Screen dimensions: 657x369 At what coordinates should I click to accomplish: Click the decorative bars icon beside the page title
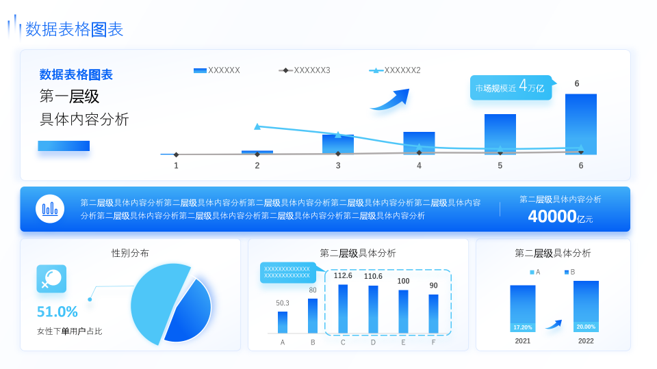tap(14, 28)
